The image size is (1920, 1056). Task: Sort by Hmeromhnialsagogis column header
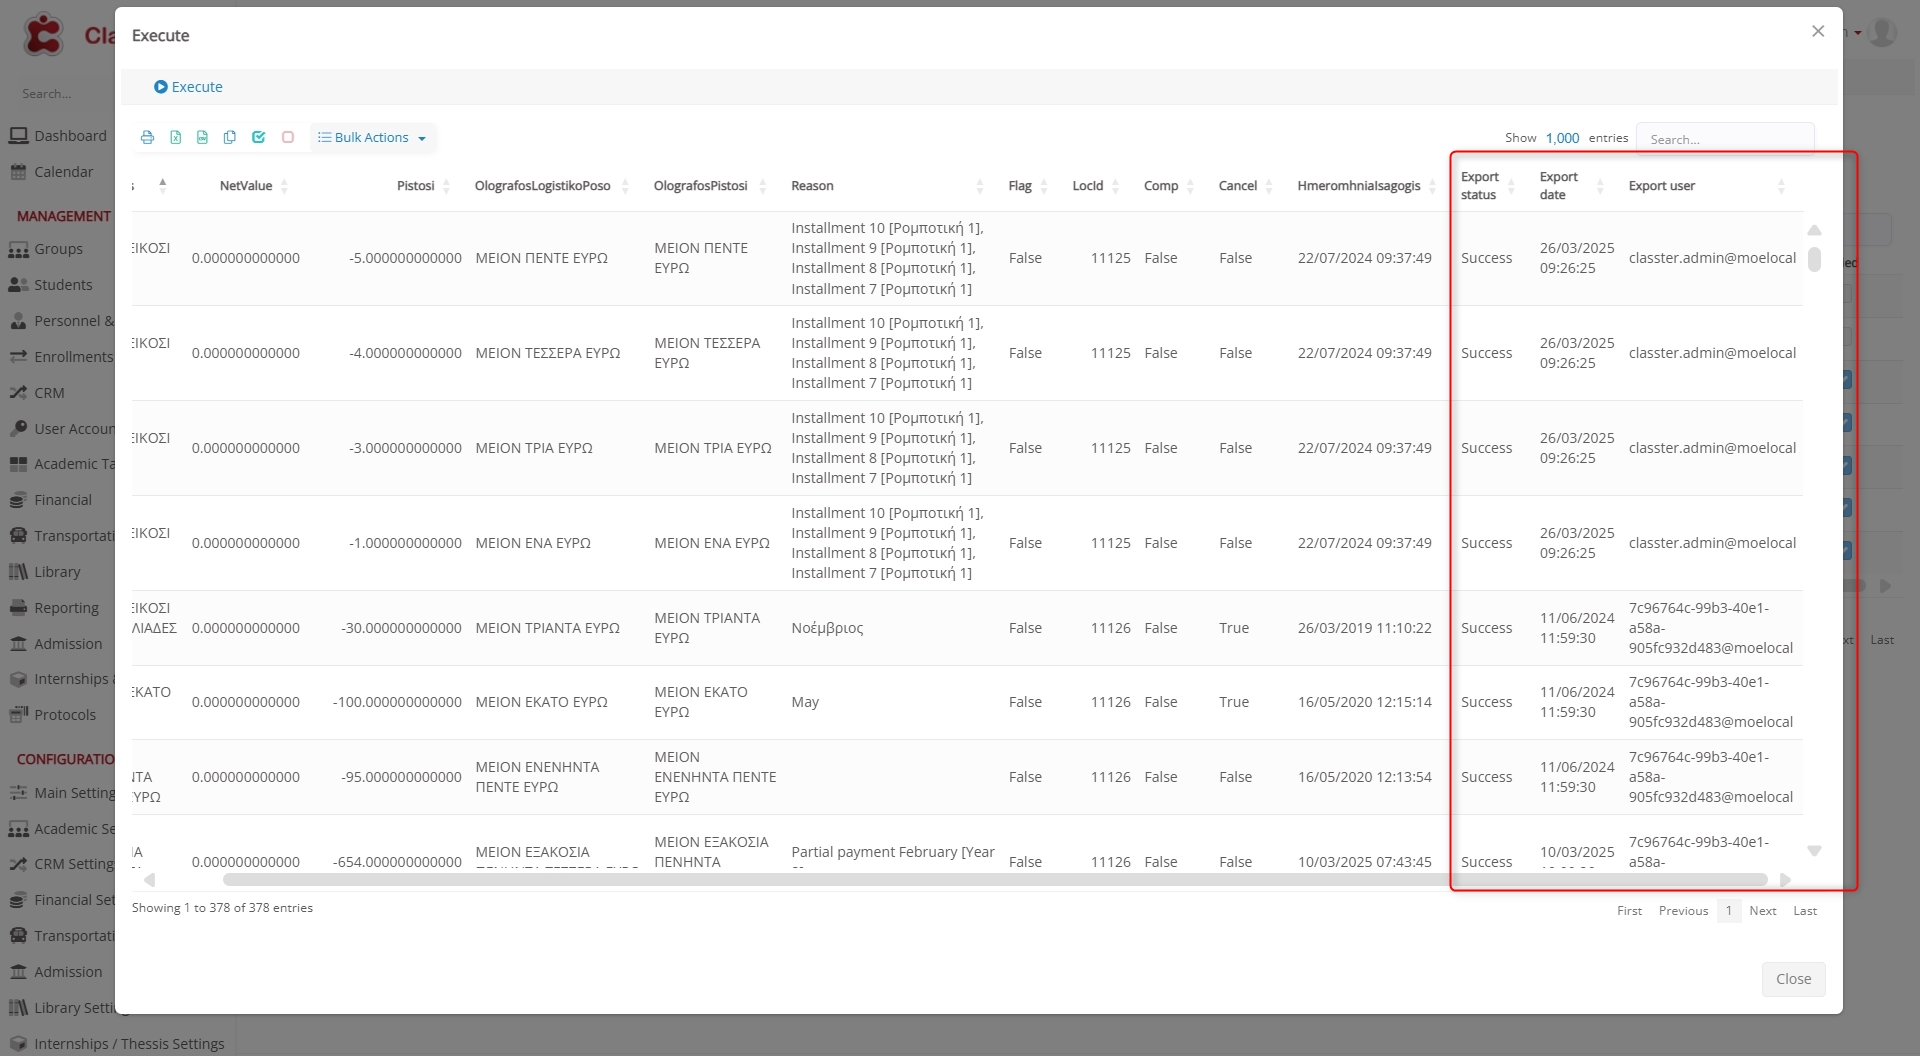click(1359, 186)
